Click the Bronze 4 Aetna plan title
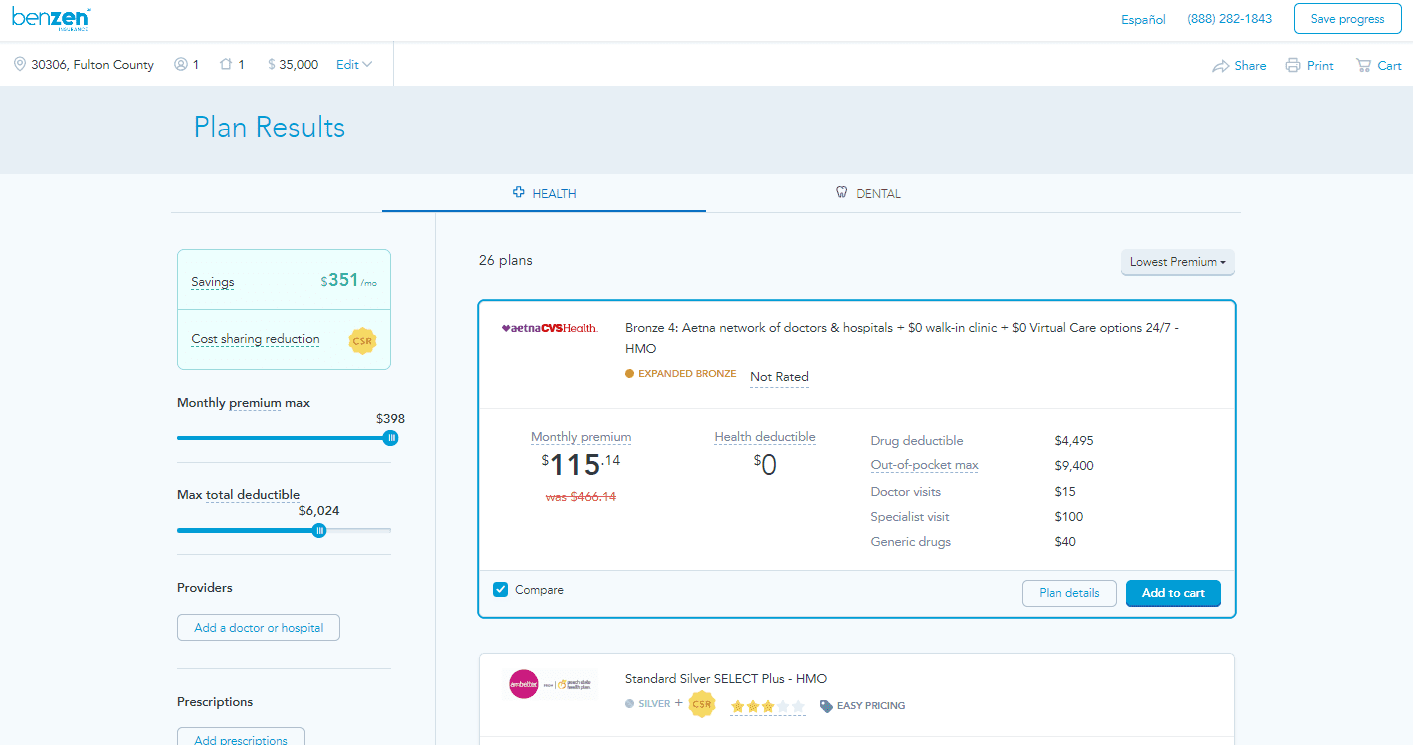The height and width of the screenshot is (745, 1413). (902, 338)
